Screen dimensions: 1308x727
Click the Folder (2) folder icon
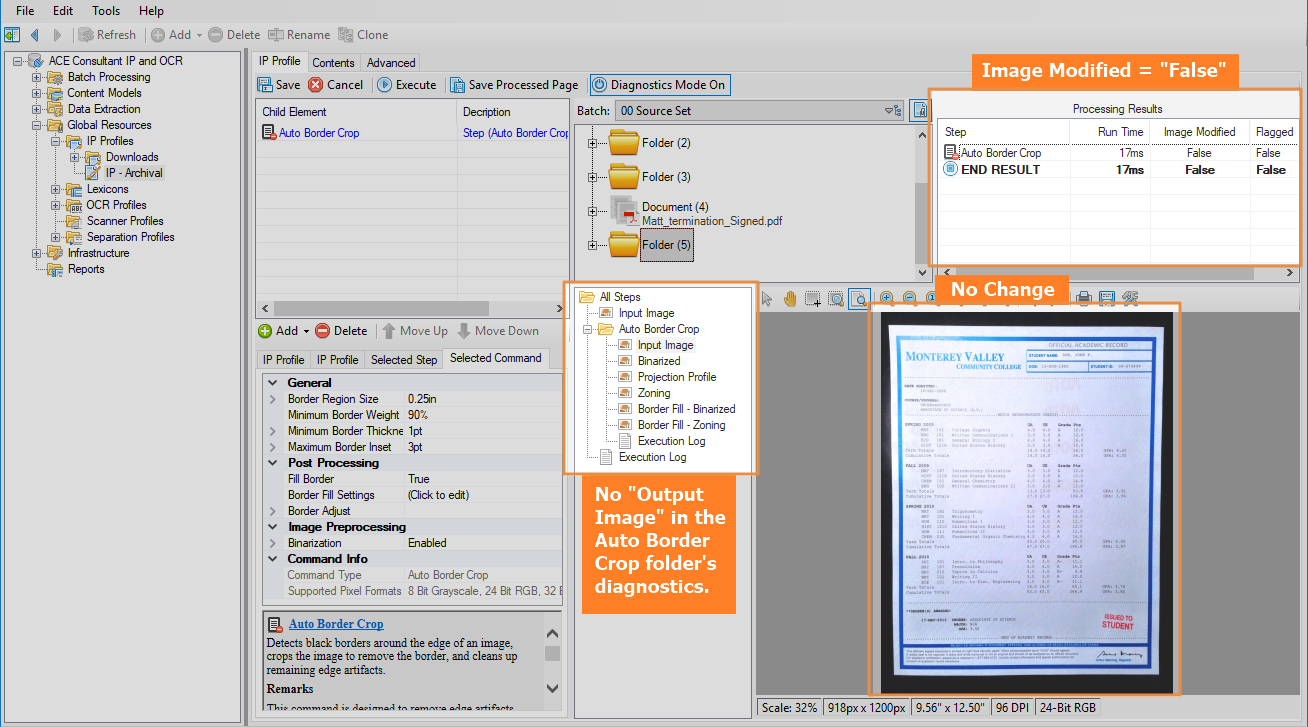[x=624, y=143]
